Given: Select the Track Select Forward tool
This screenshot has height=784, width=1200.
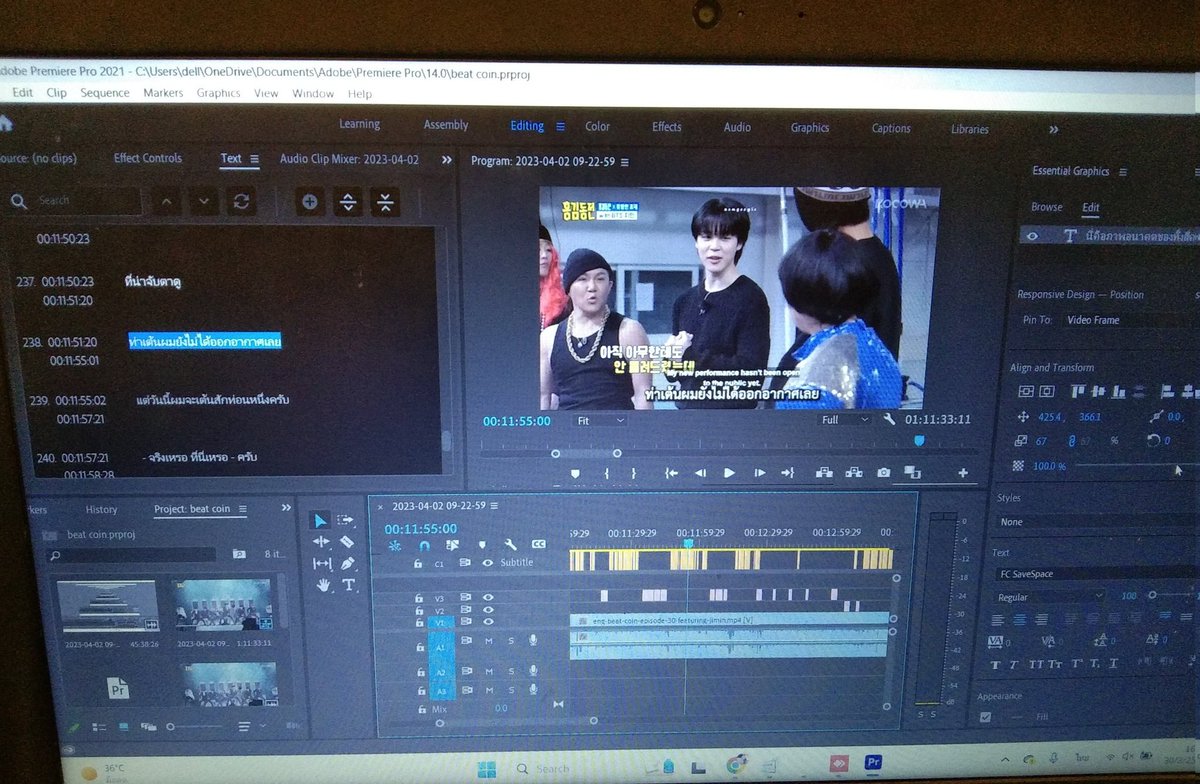Looking at the screenshot, I should (346, 520).
